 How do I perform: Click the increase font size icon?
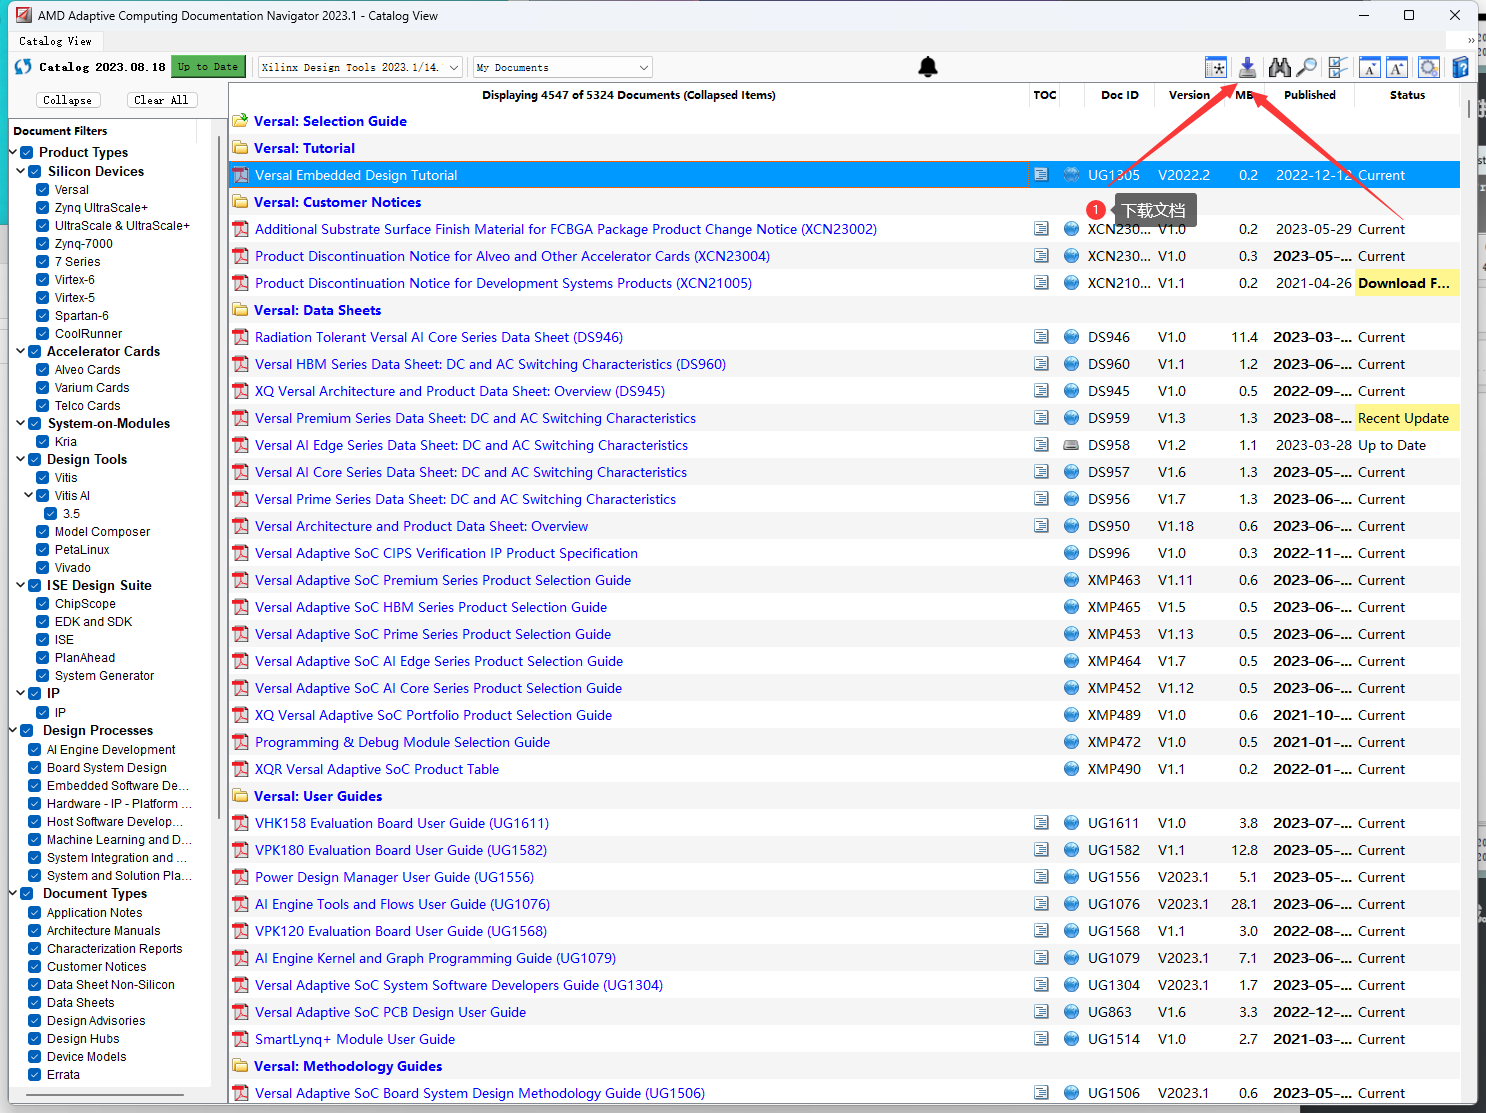(1397, 68)
